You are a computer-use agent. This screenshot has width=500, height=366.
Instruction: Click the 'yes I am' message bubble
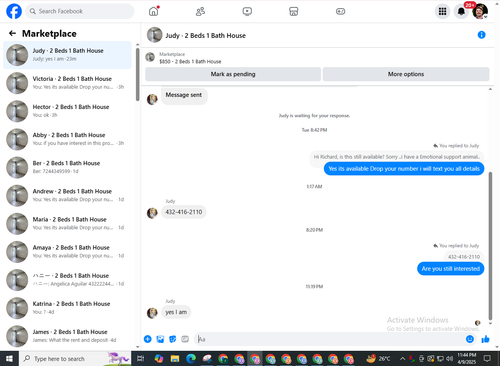[x=176, y=312]
